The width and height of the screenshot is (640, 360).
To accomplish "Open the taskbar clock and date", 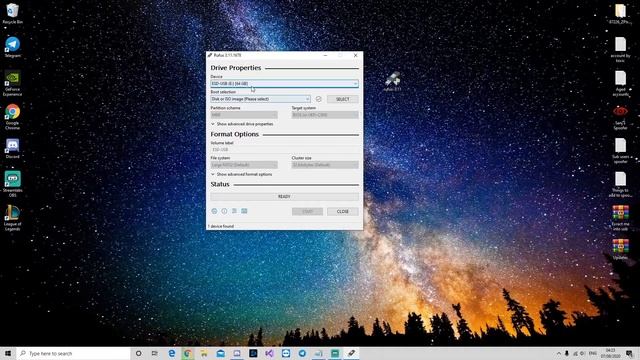I will coord(611,353).
